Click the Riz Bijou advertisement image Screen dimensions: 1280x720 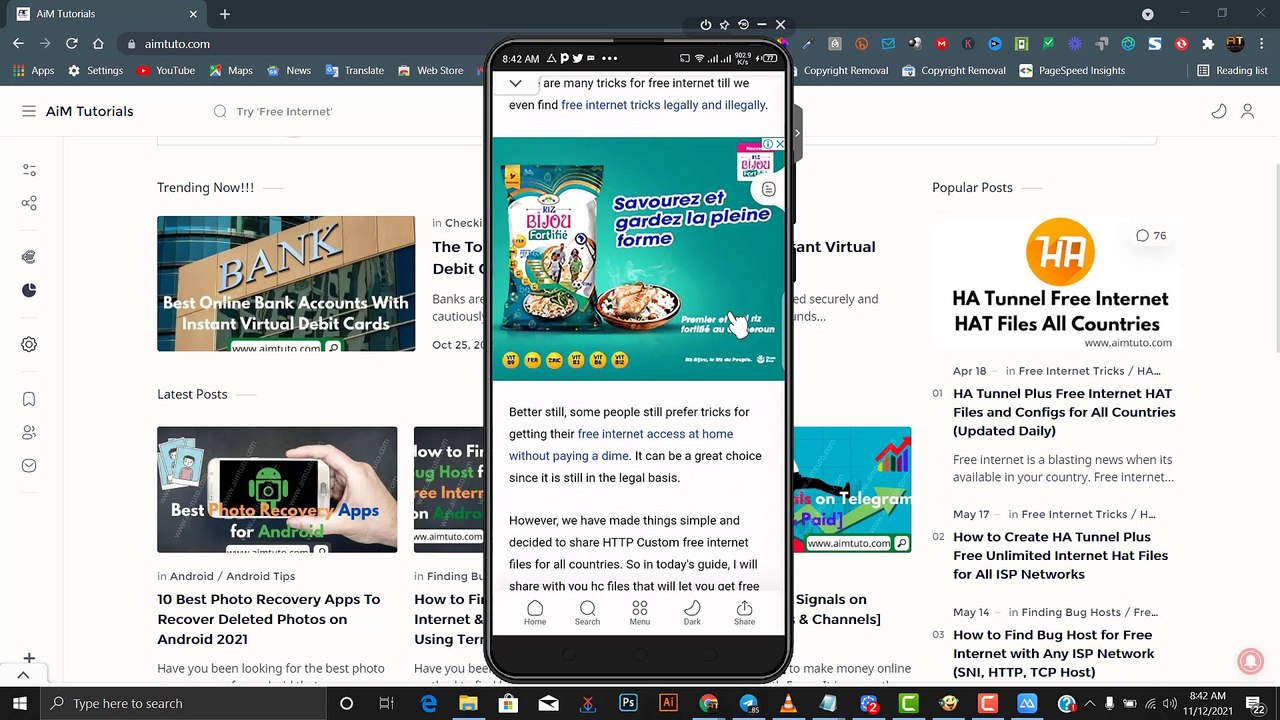tap(638, 259)
